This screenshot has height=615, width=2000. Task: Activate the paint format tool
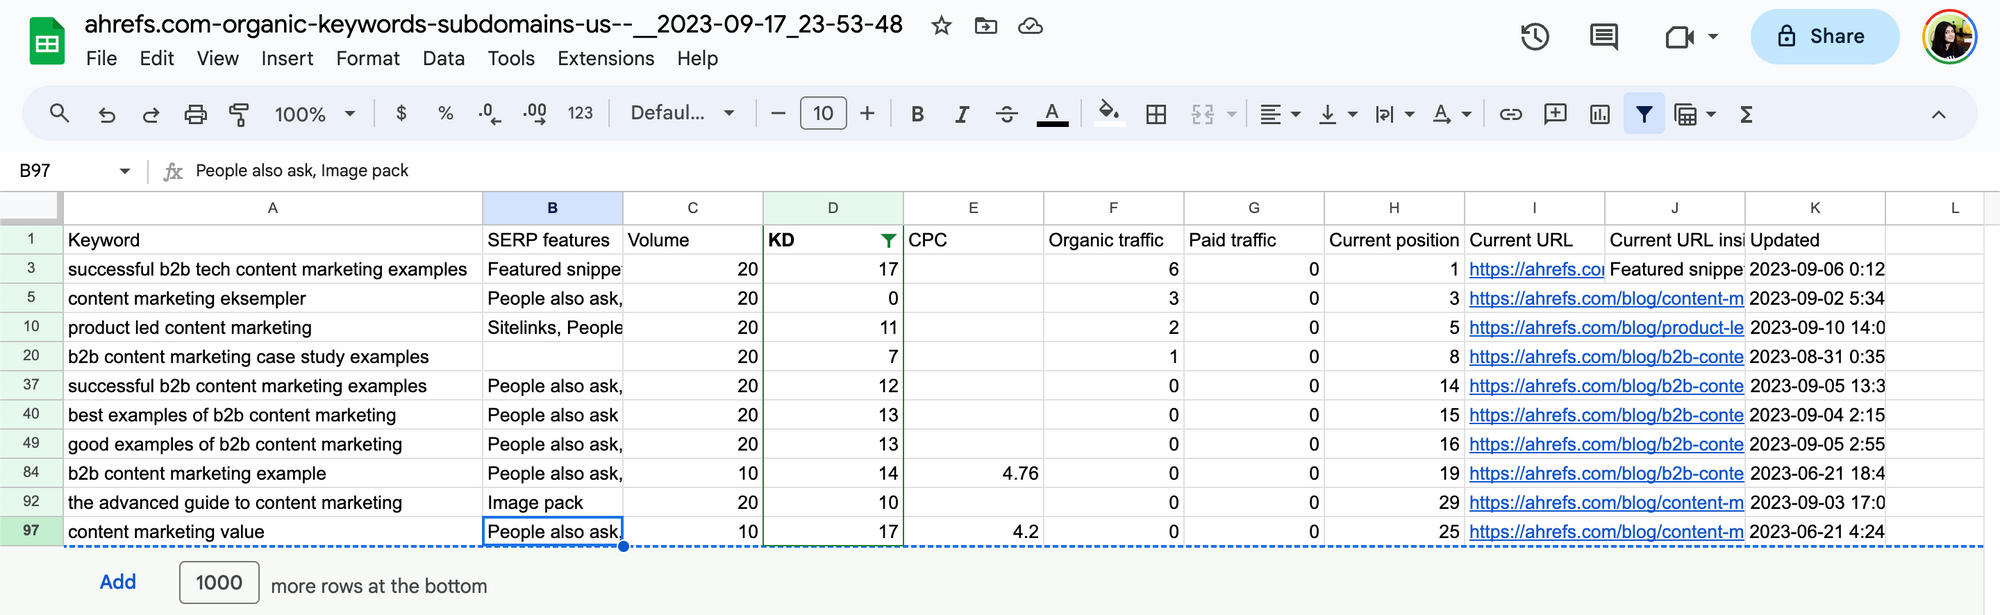click(239, 115)
